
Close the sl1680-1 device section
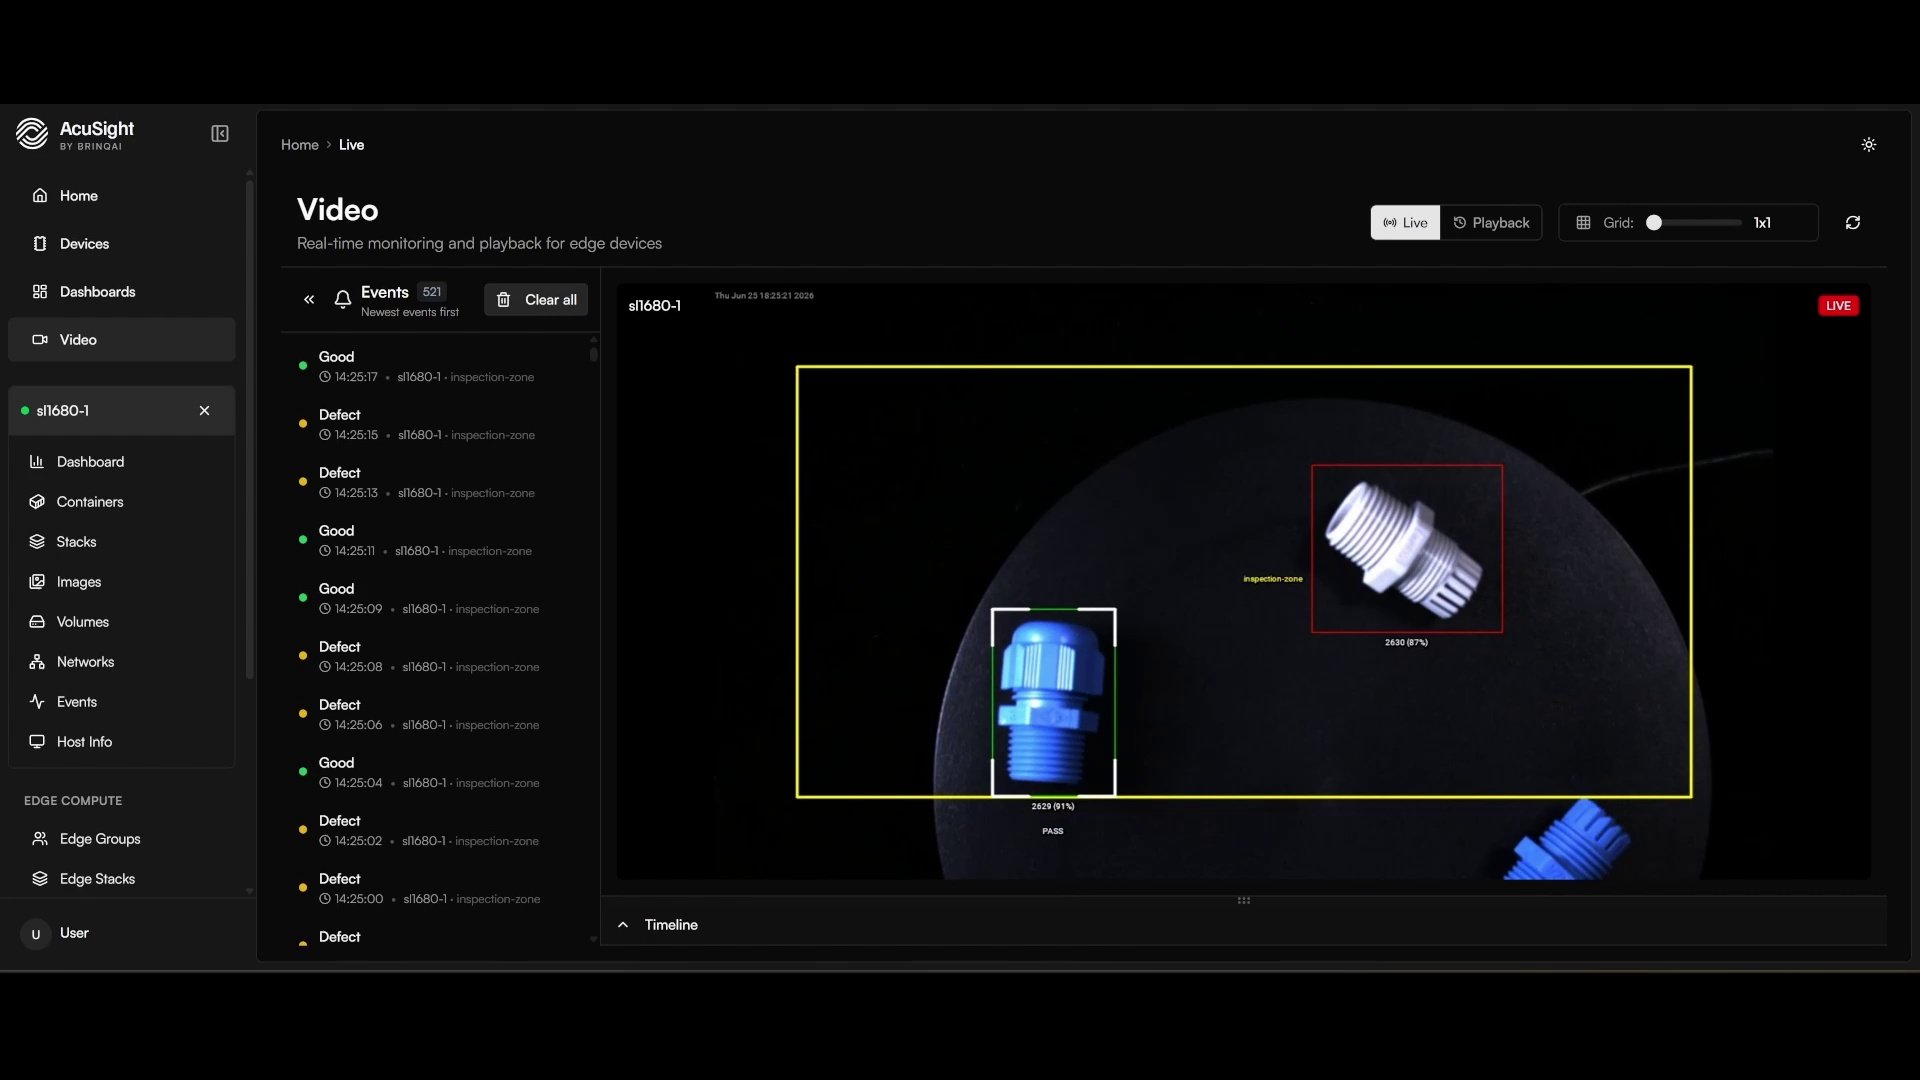point(204,411)
